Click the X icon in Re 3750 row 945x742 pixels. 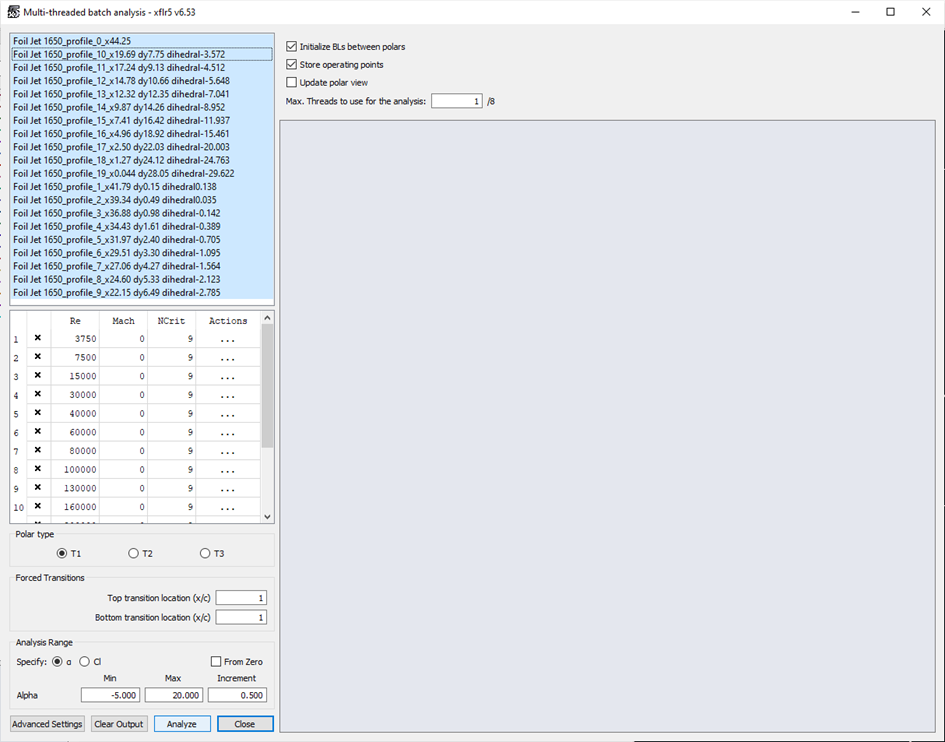pyautogui.click(x=38, y=339)
